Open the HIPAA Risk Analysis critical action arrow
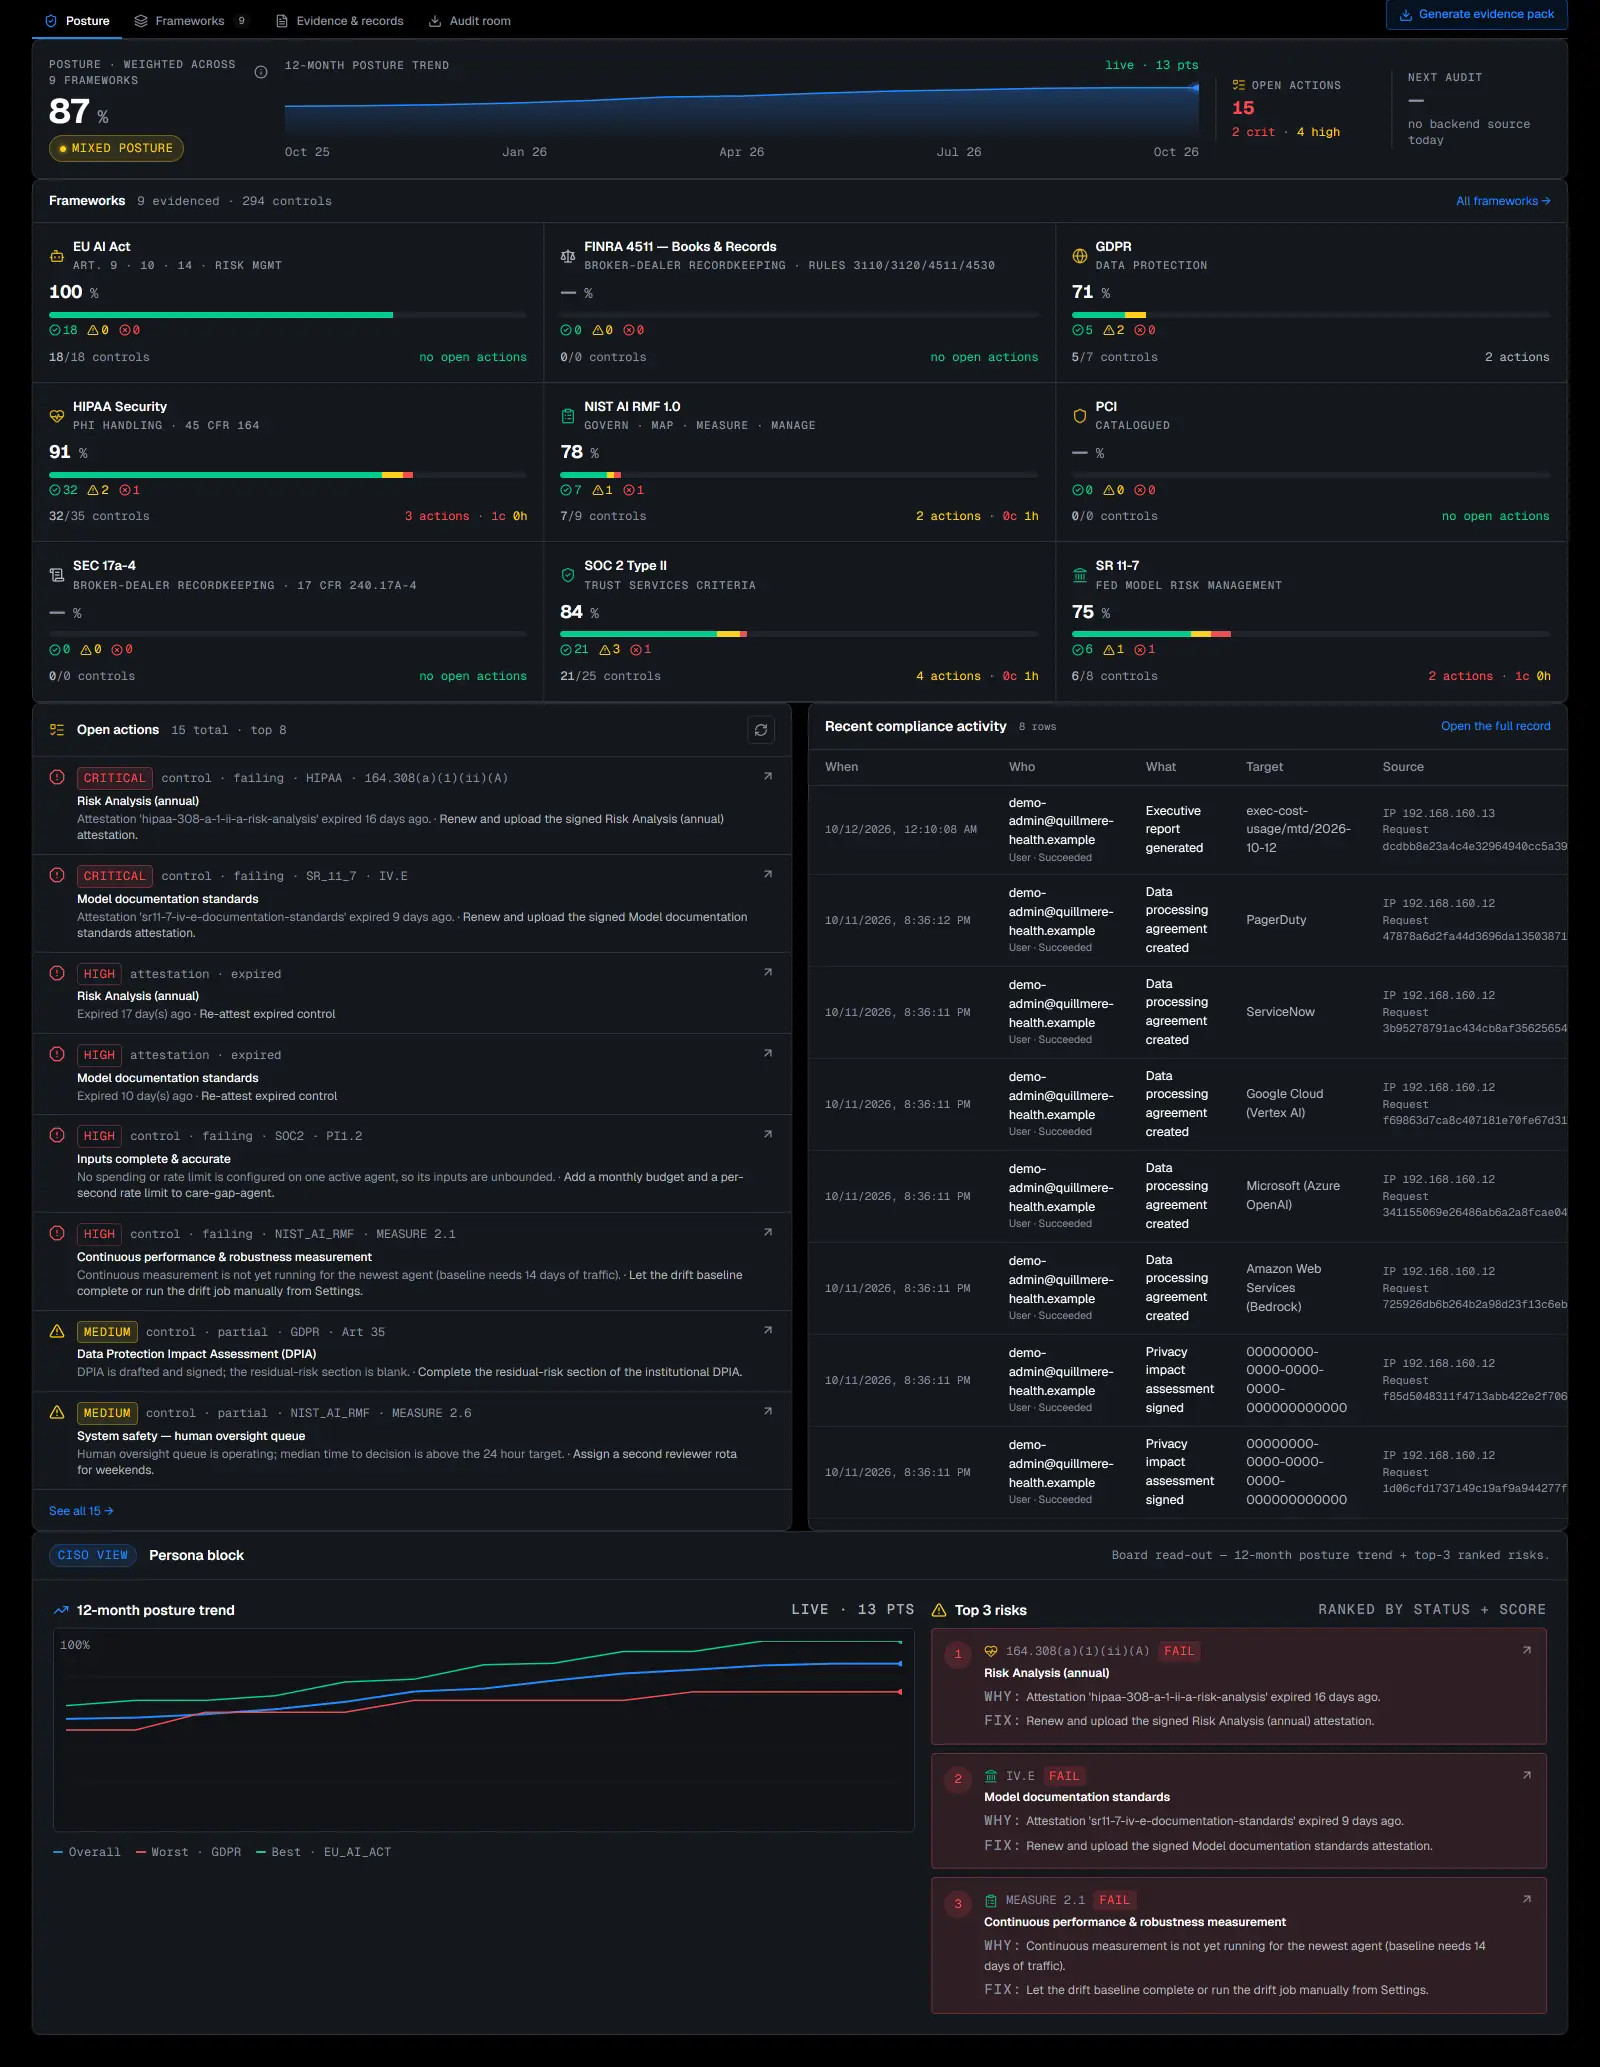Viewport: 1600px width, 2067px height. click(768, 776)
